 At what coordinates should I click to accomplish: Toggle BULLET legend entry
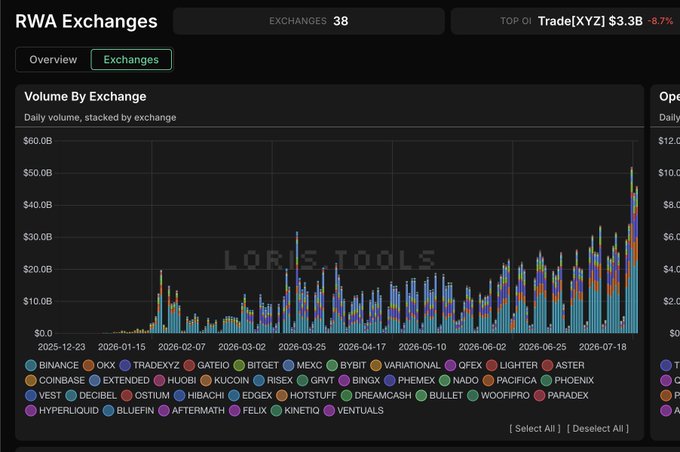(439, 396)
